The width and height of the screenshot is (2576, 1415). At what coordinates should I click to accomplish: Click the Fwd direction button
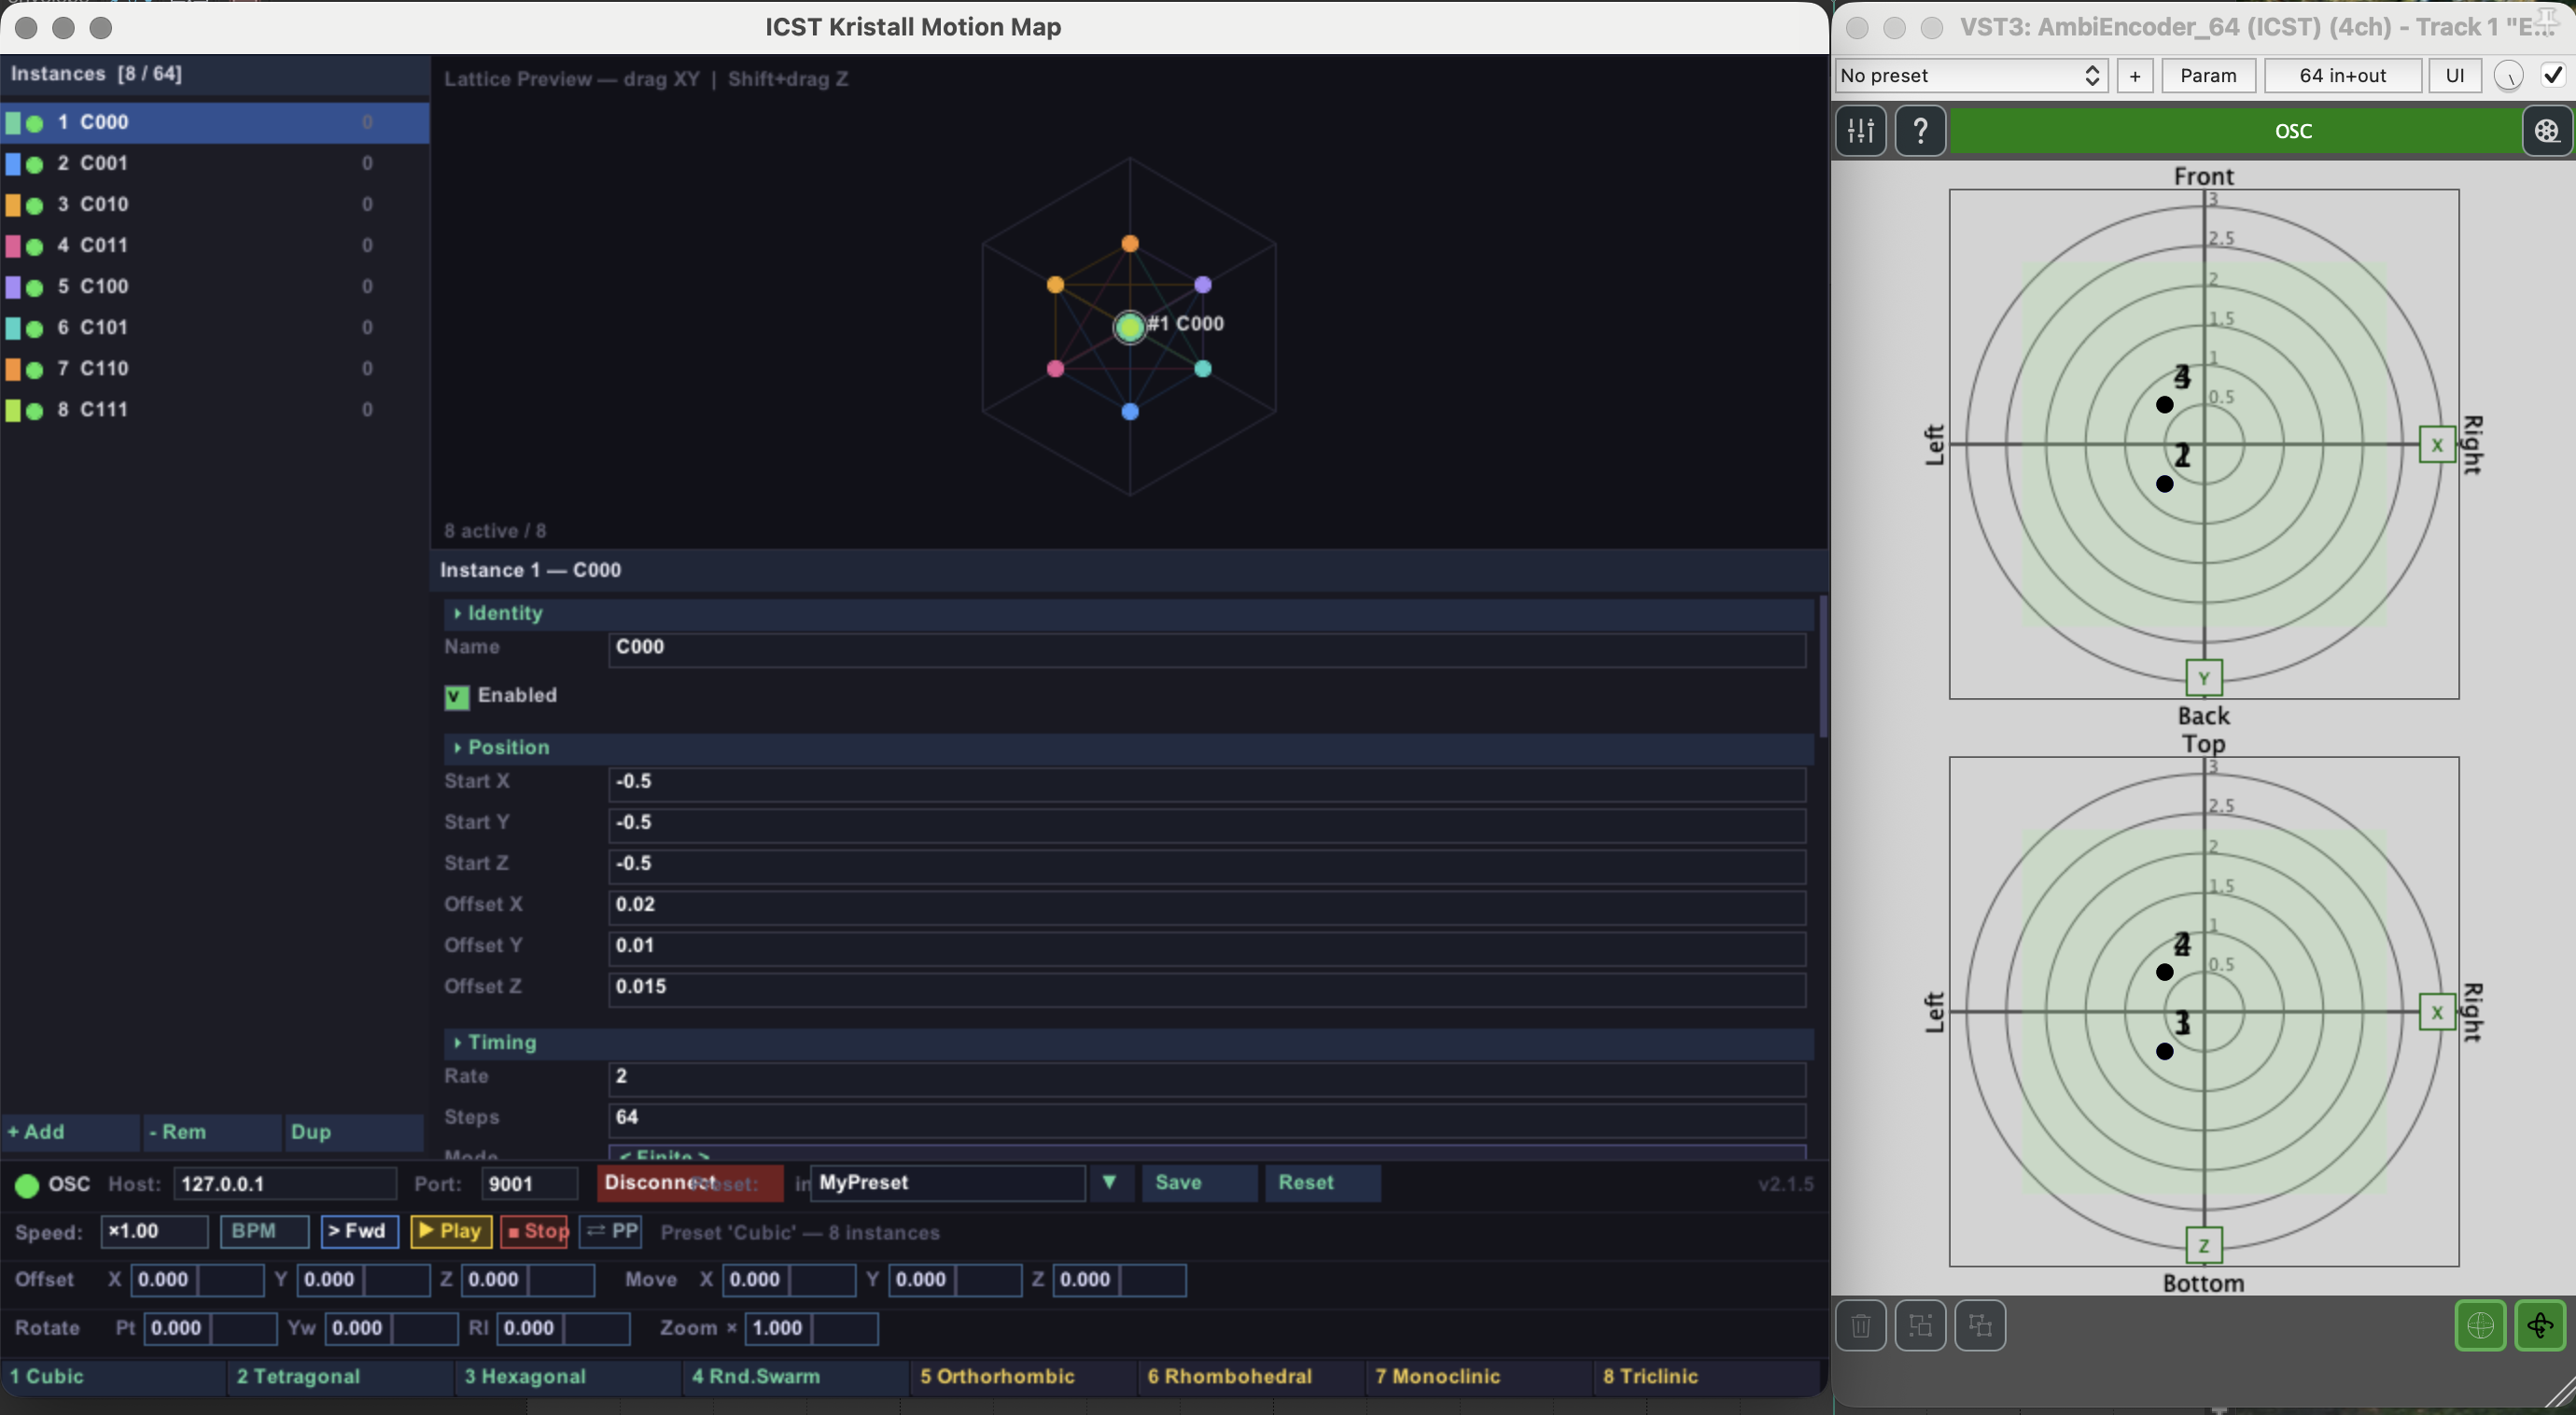point(359,1232)
